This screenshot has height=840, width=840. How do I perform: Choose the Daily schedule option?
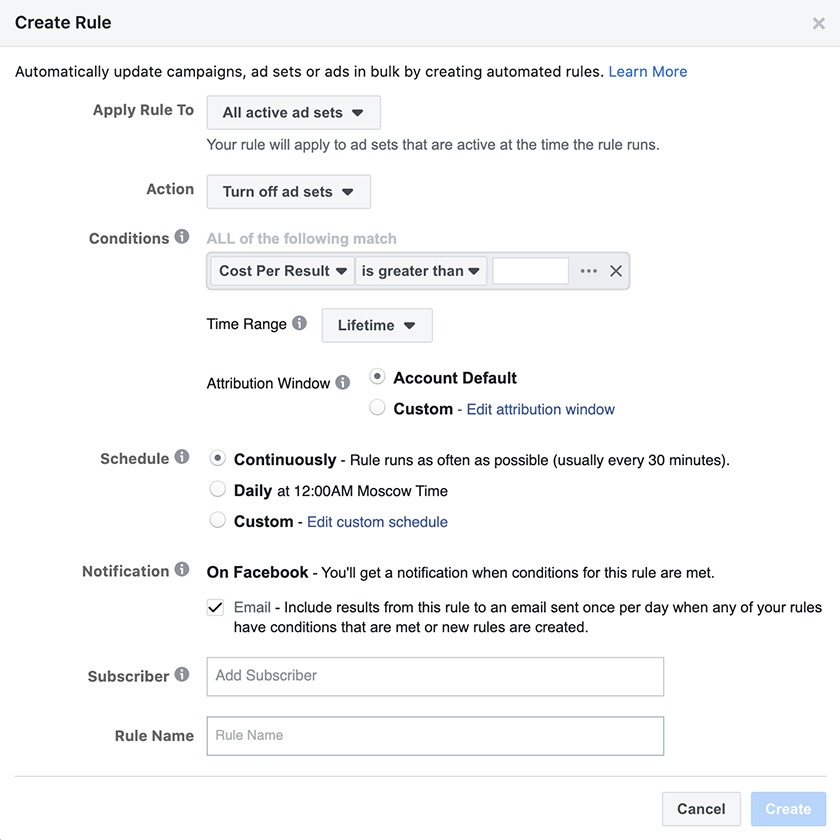click(217, 490)
